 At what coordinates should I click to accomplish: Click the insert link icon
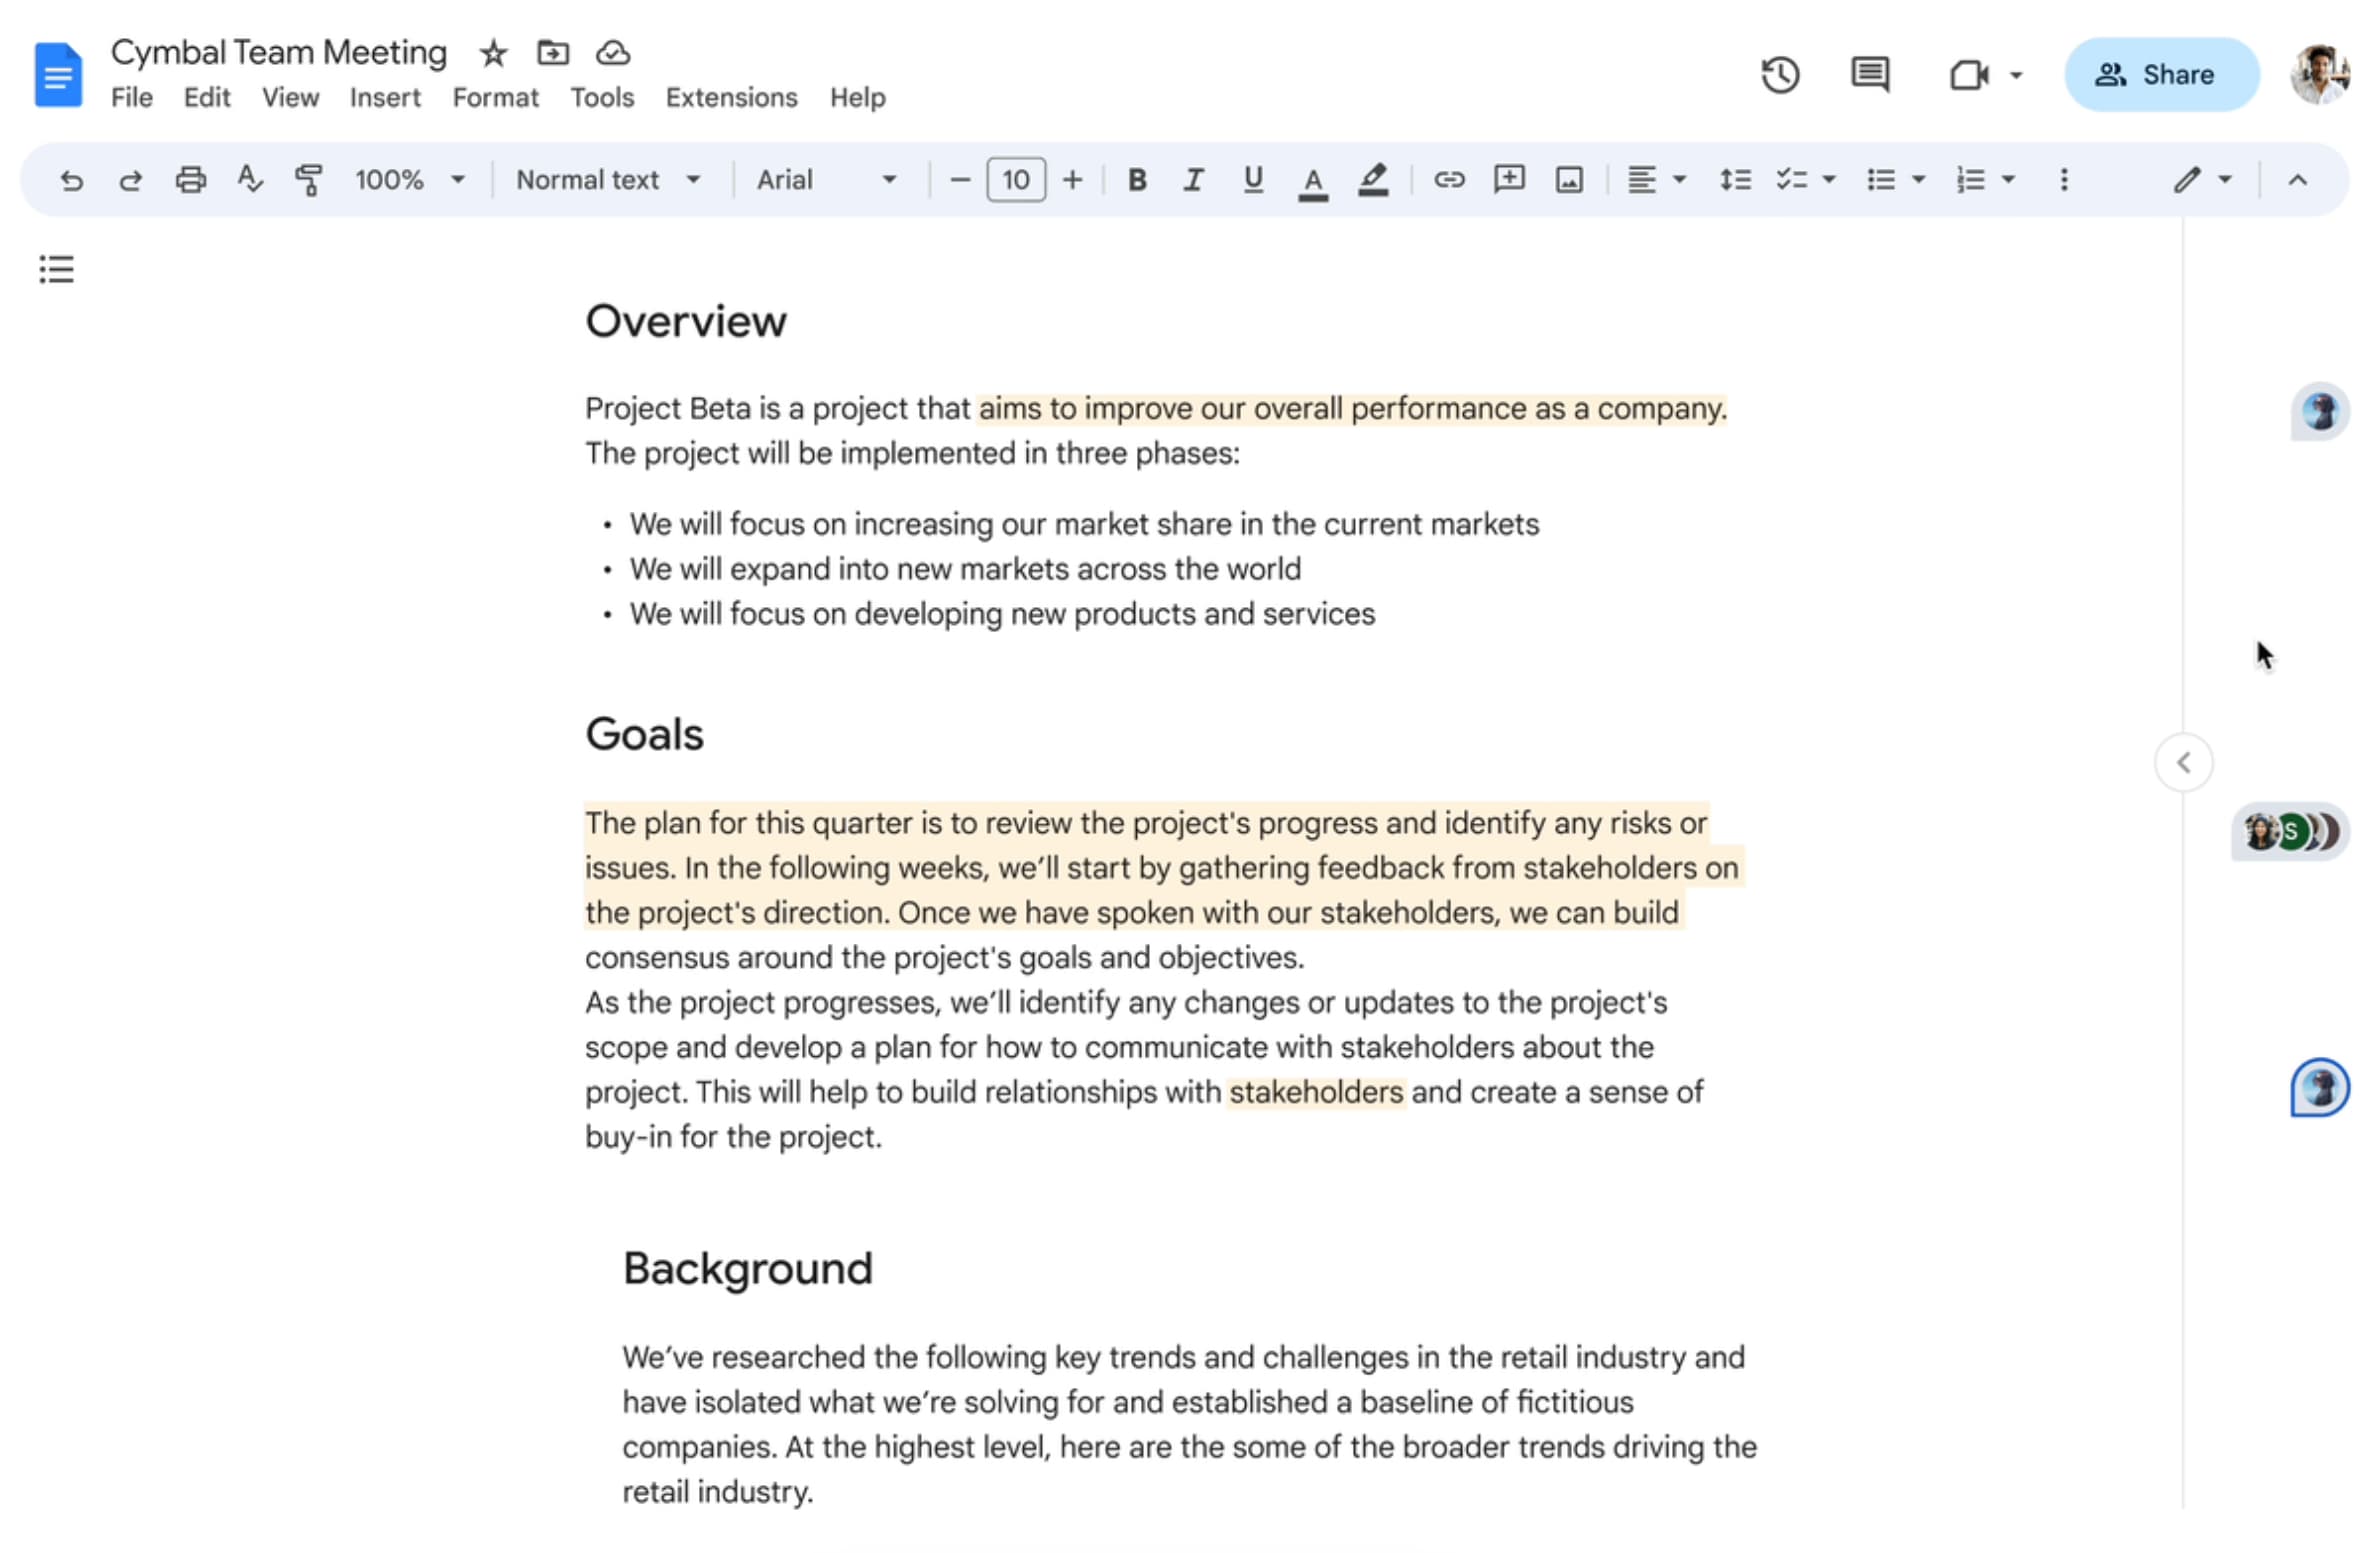[x=1447, y=180]
